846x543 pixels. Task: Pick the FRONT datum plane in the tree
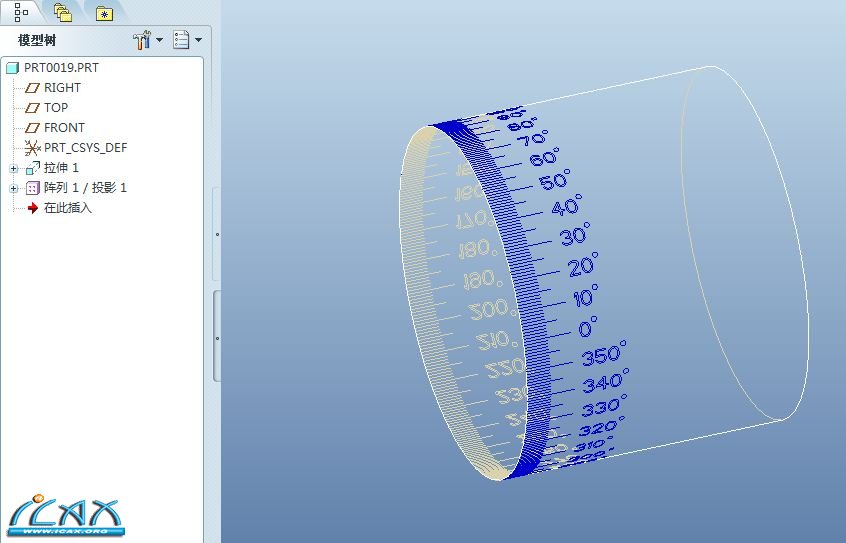(64, 128)
